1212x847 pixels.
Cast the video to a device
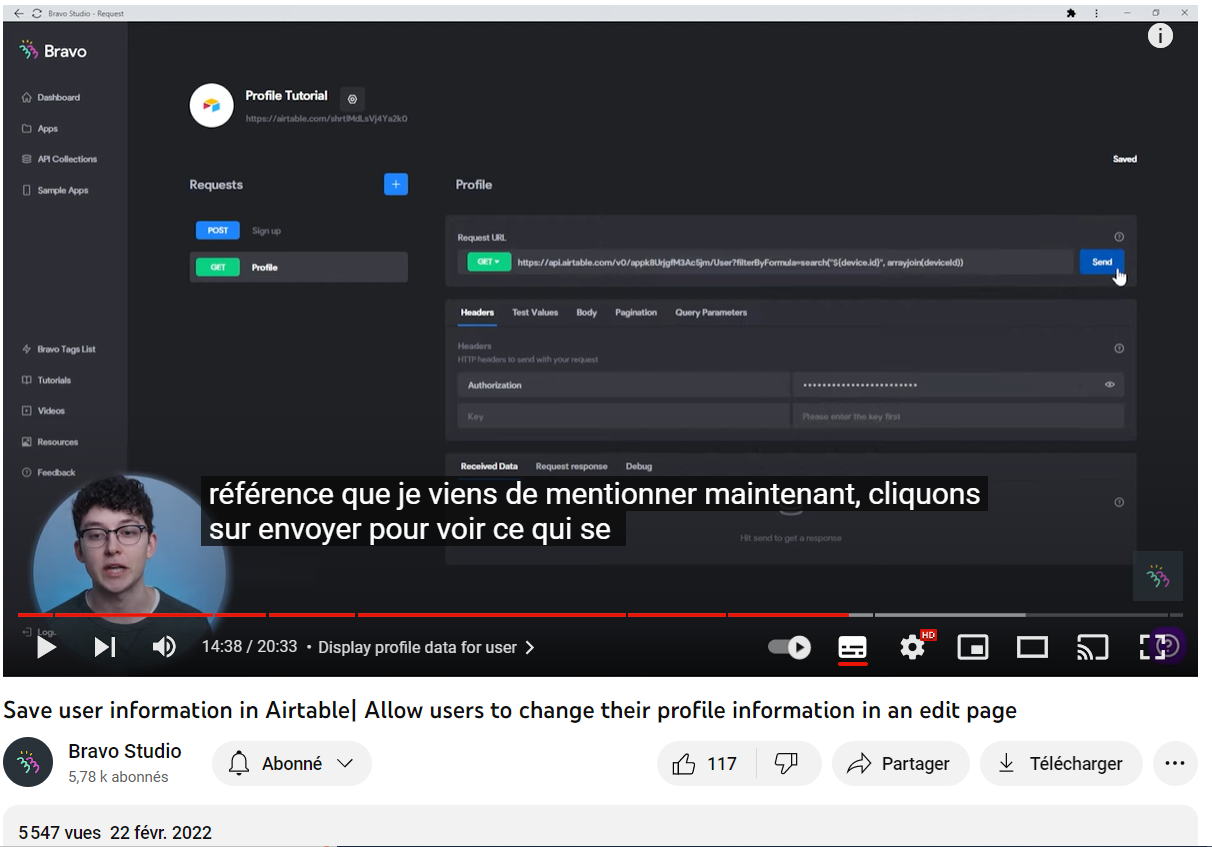1092,647
